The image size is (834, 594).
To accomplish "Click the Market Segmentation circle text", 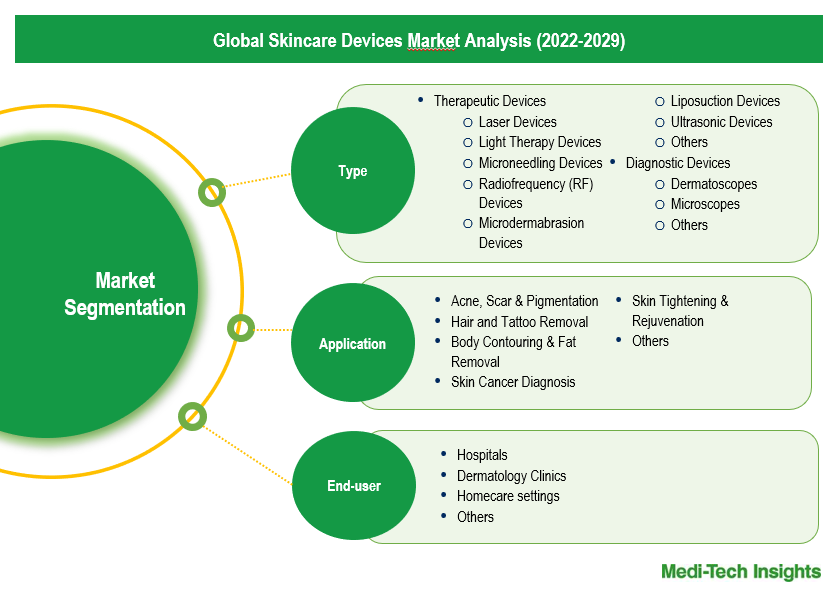I will (125, 294).
